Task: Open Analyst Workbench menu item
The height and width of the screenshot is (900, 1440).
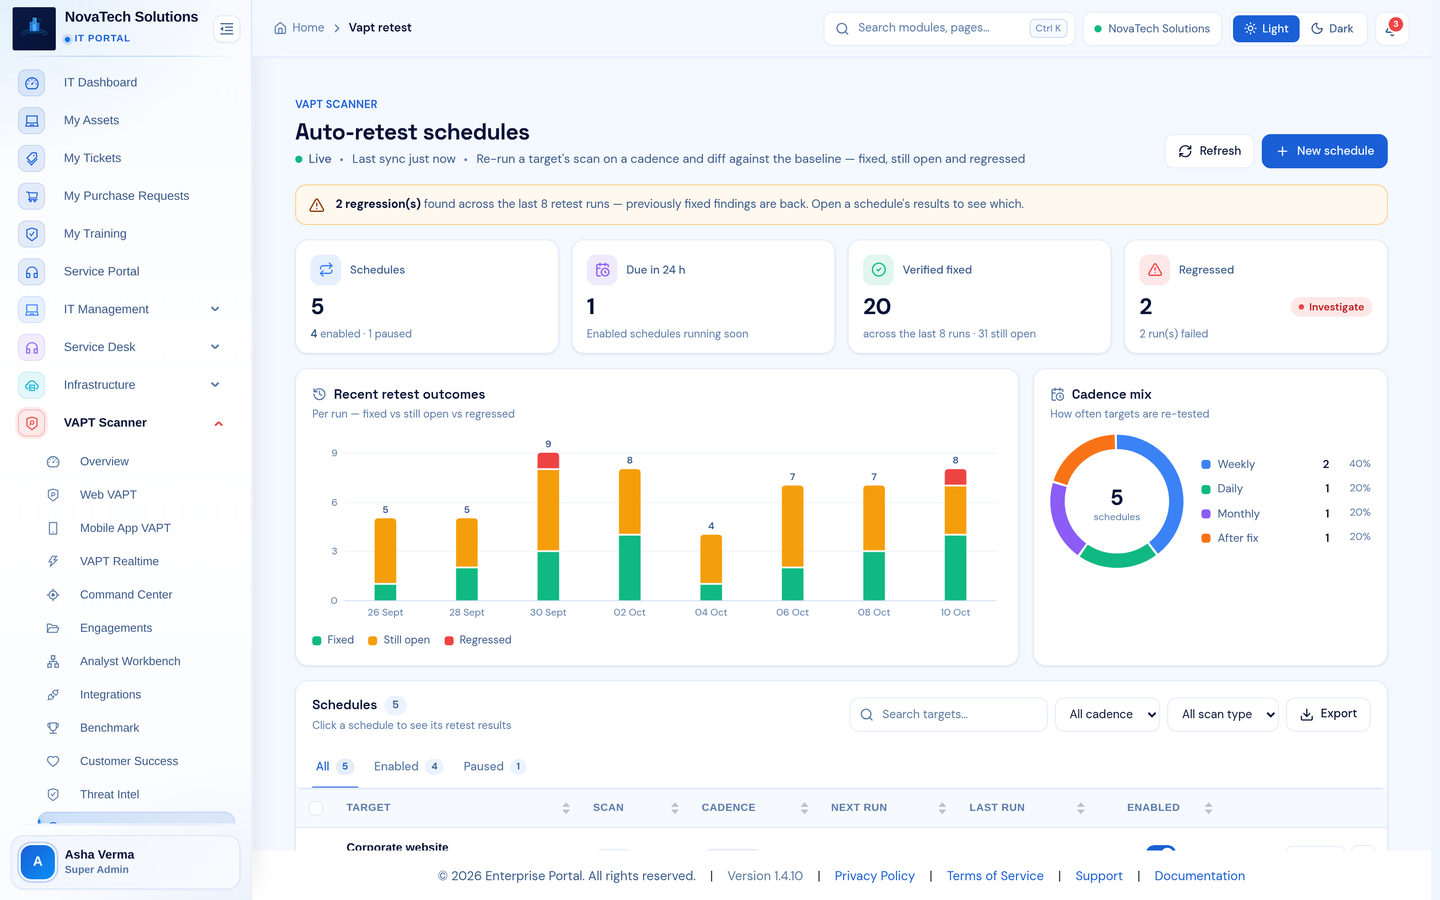Action: coord(131,662)
